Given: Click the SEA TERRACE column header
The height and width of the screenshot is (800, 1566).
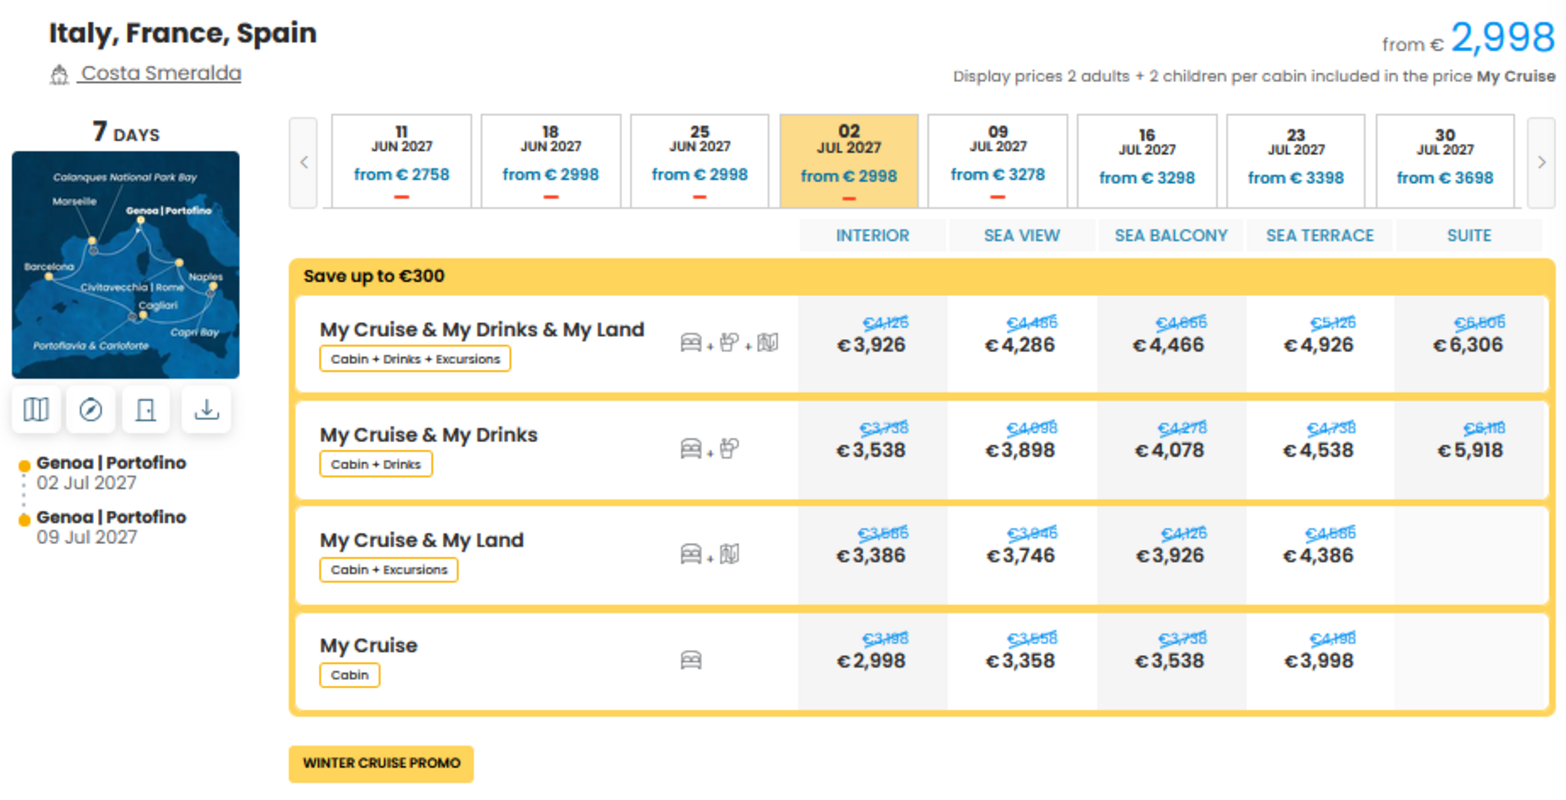Looking at the screenshot, I should point(1320,236).
